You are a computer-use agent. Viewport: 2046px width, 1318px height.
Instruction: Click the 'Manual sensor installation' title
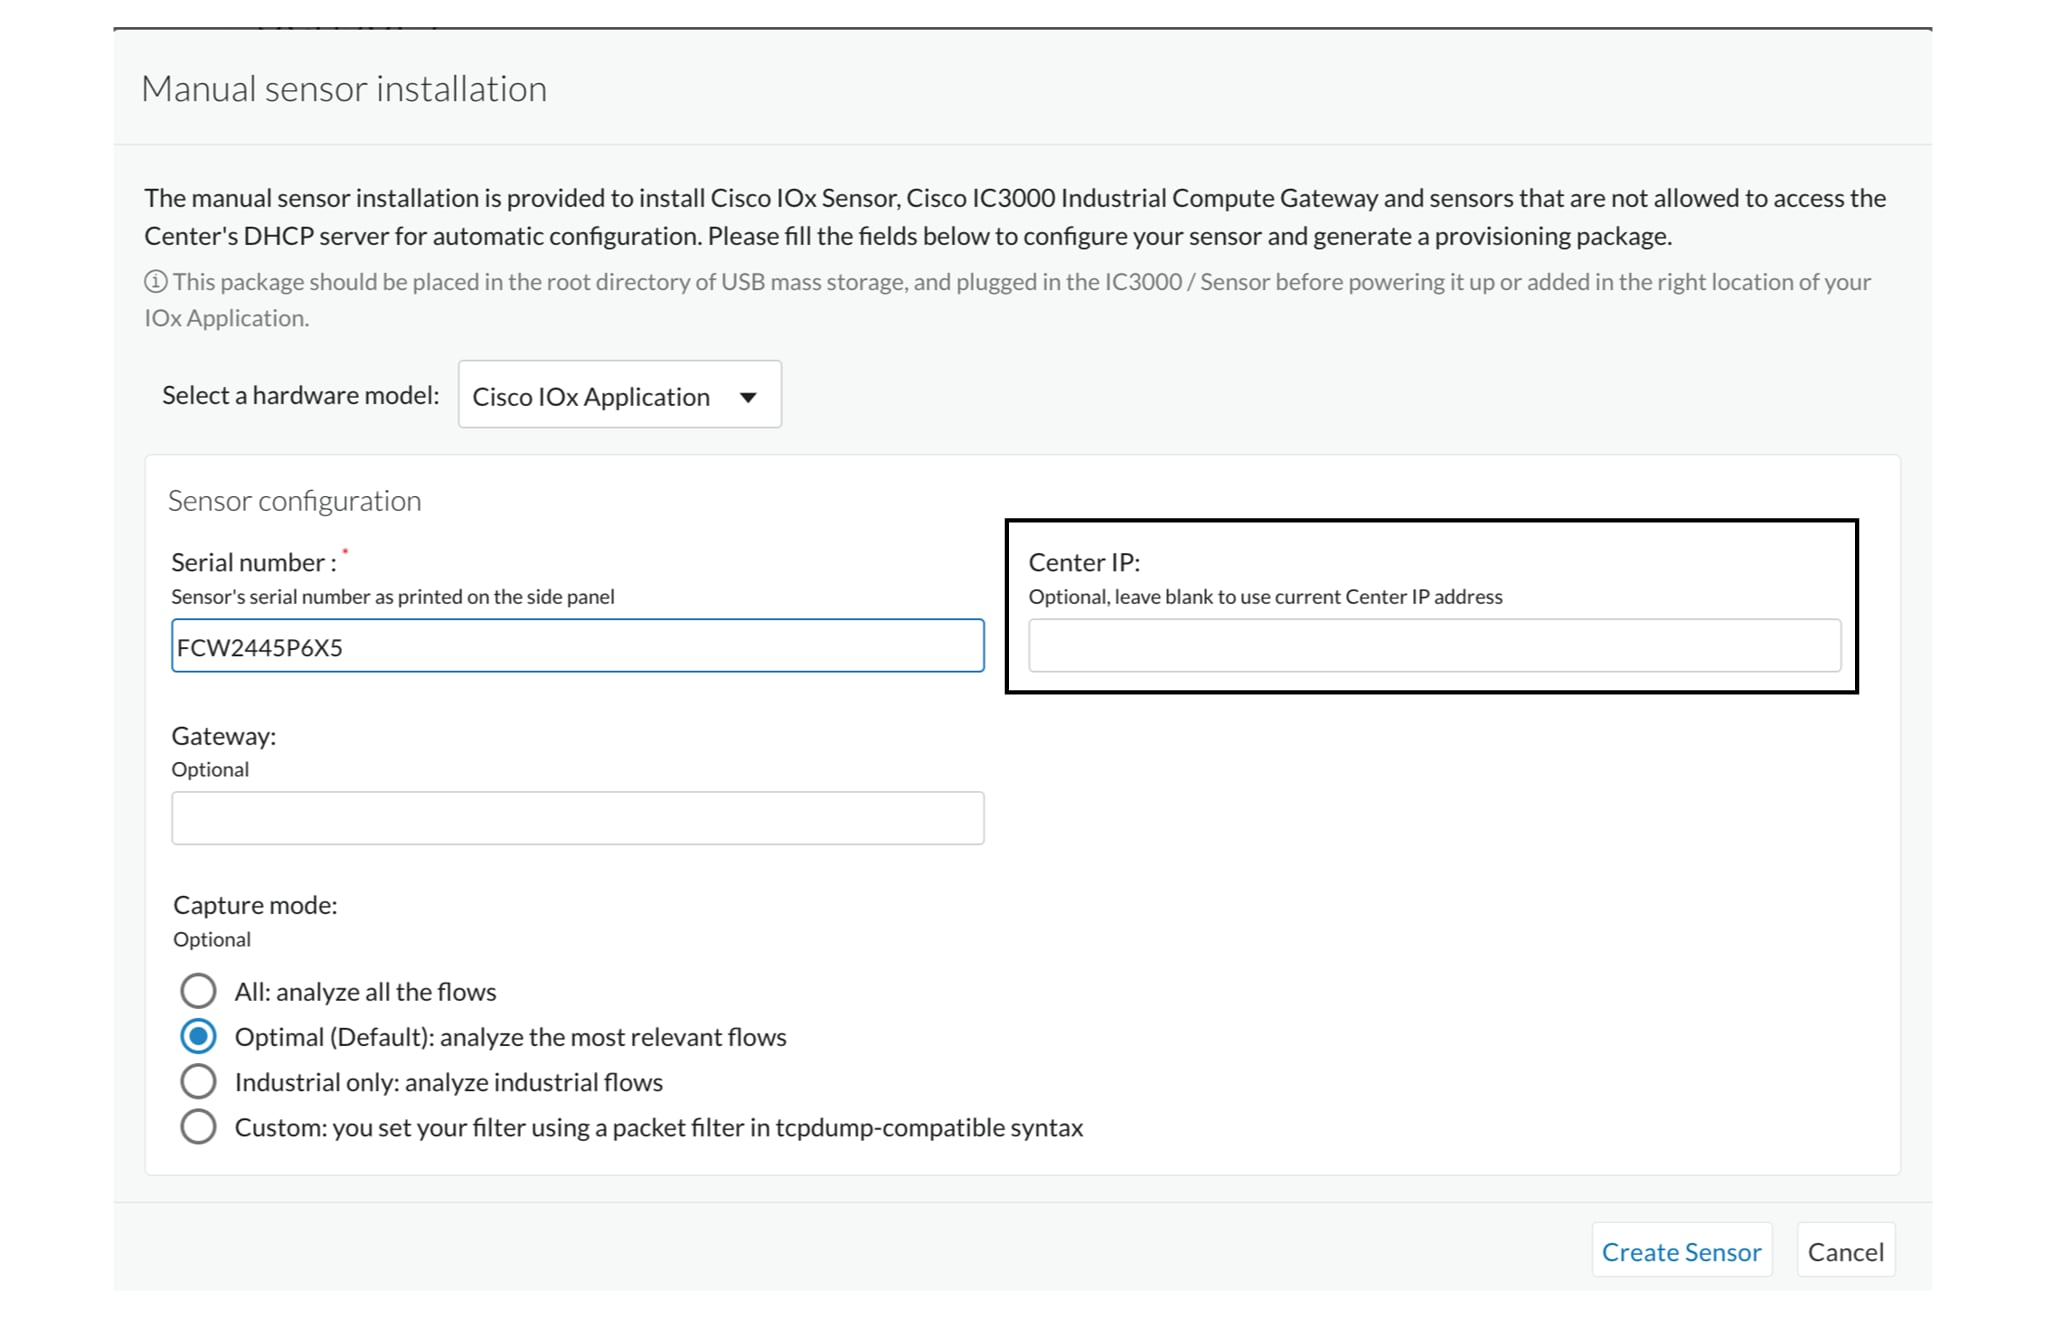344,89
